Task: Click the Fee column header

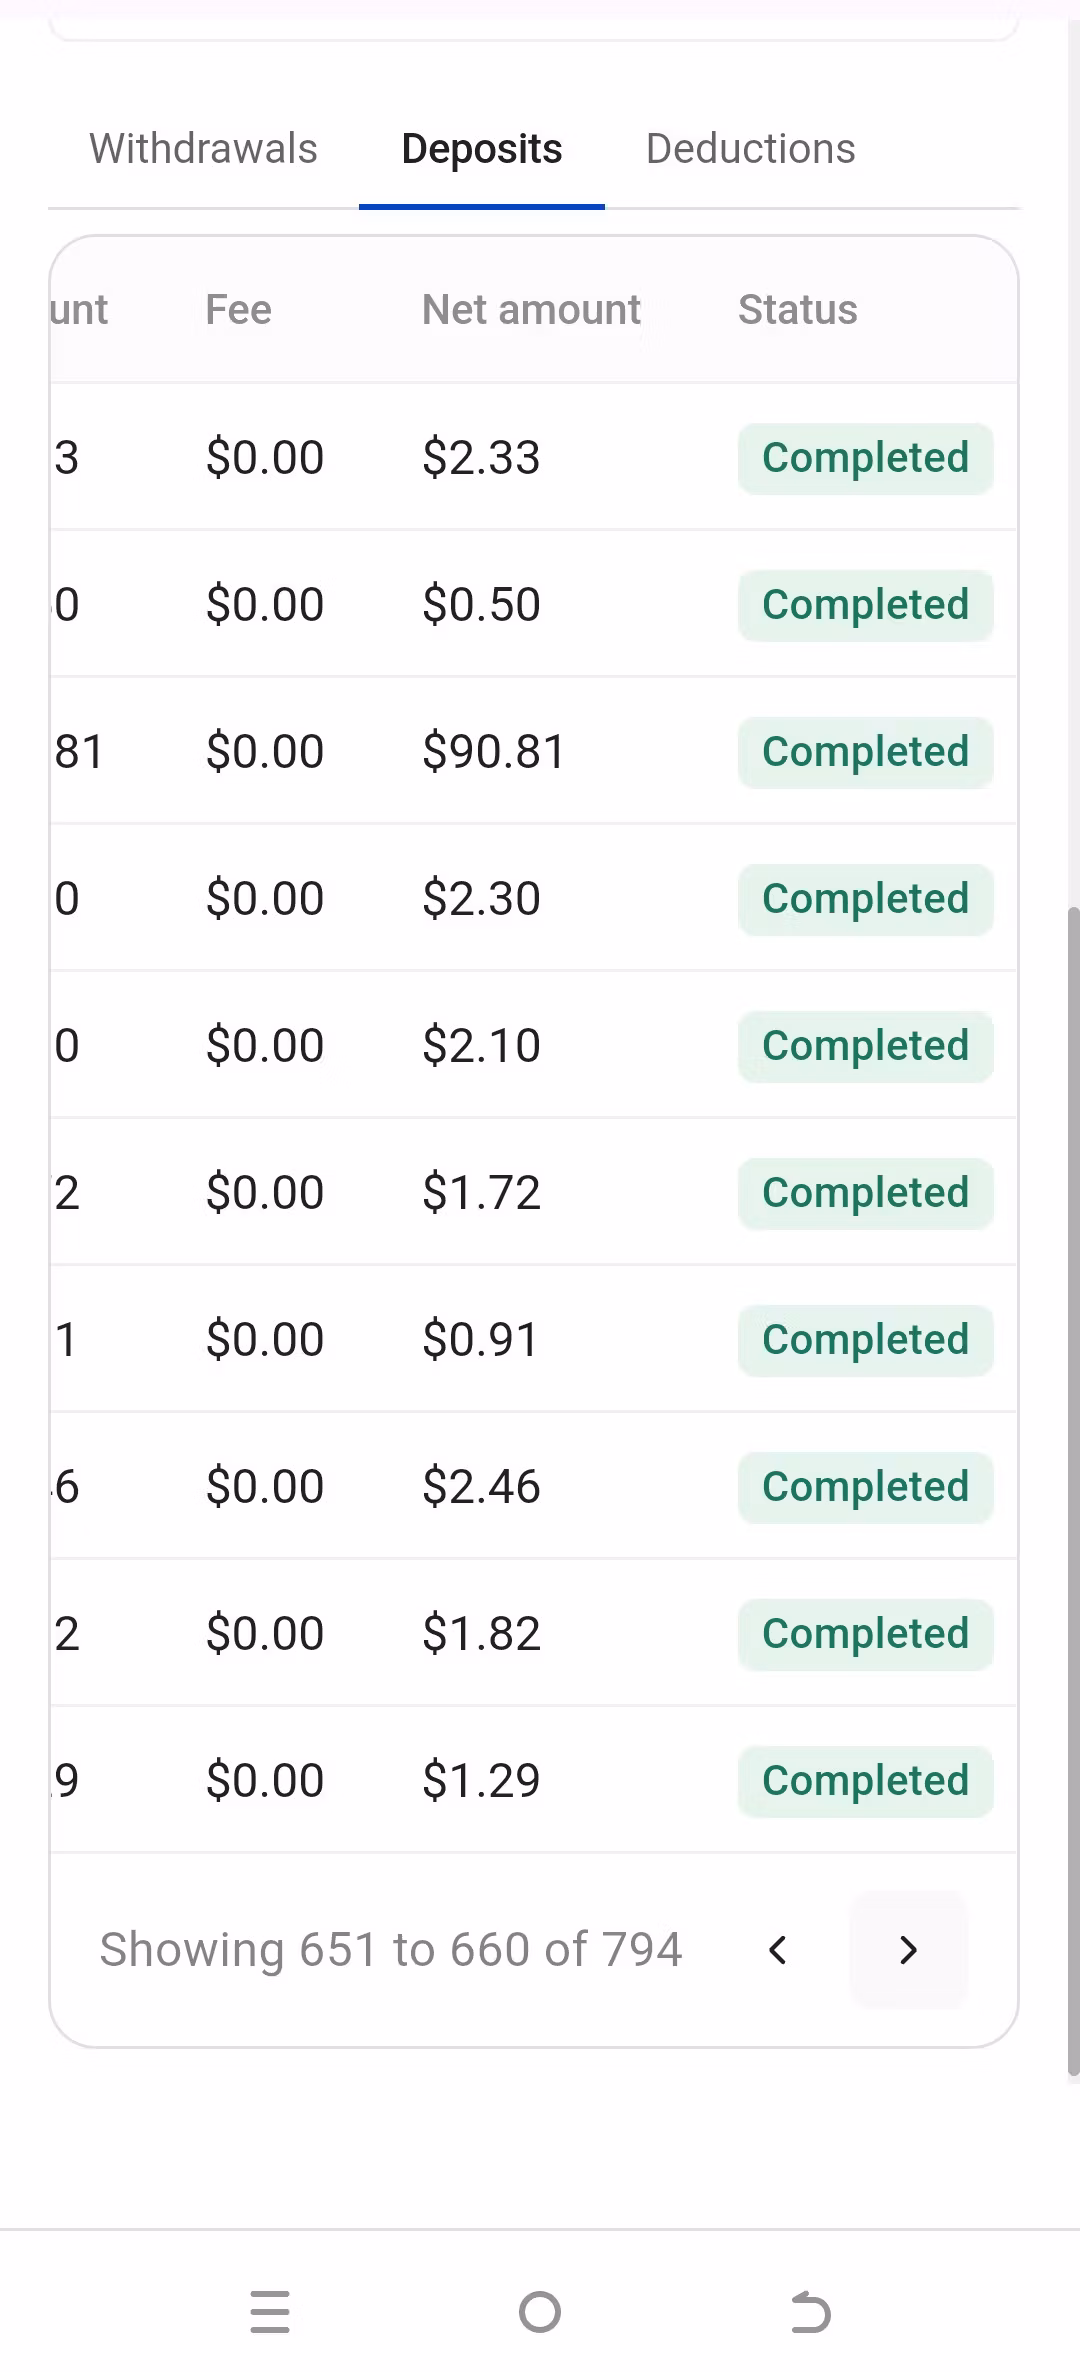Action: [238, 310]
